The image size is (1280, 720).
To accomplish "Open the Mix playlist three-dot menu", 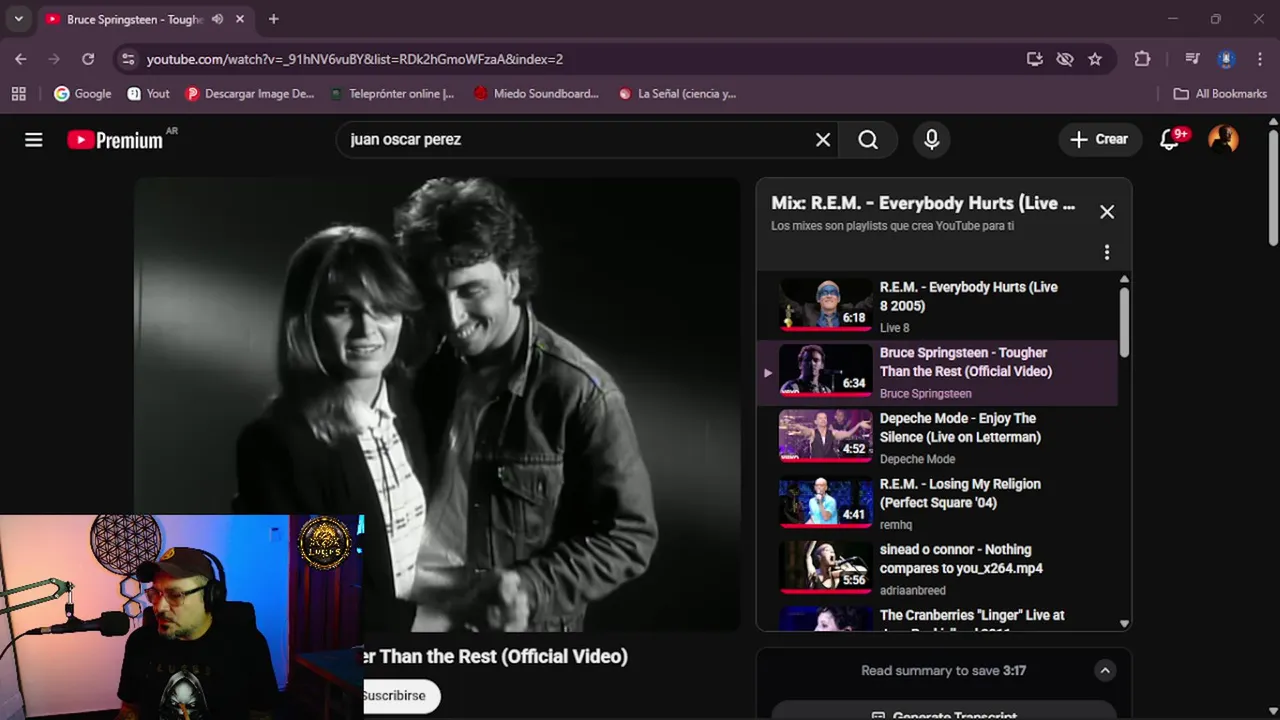I will click(1107, 252).
